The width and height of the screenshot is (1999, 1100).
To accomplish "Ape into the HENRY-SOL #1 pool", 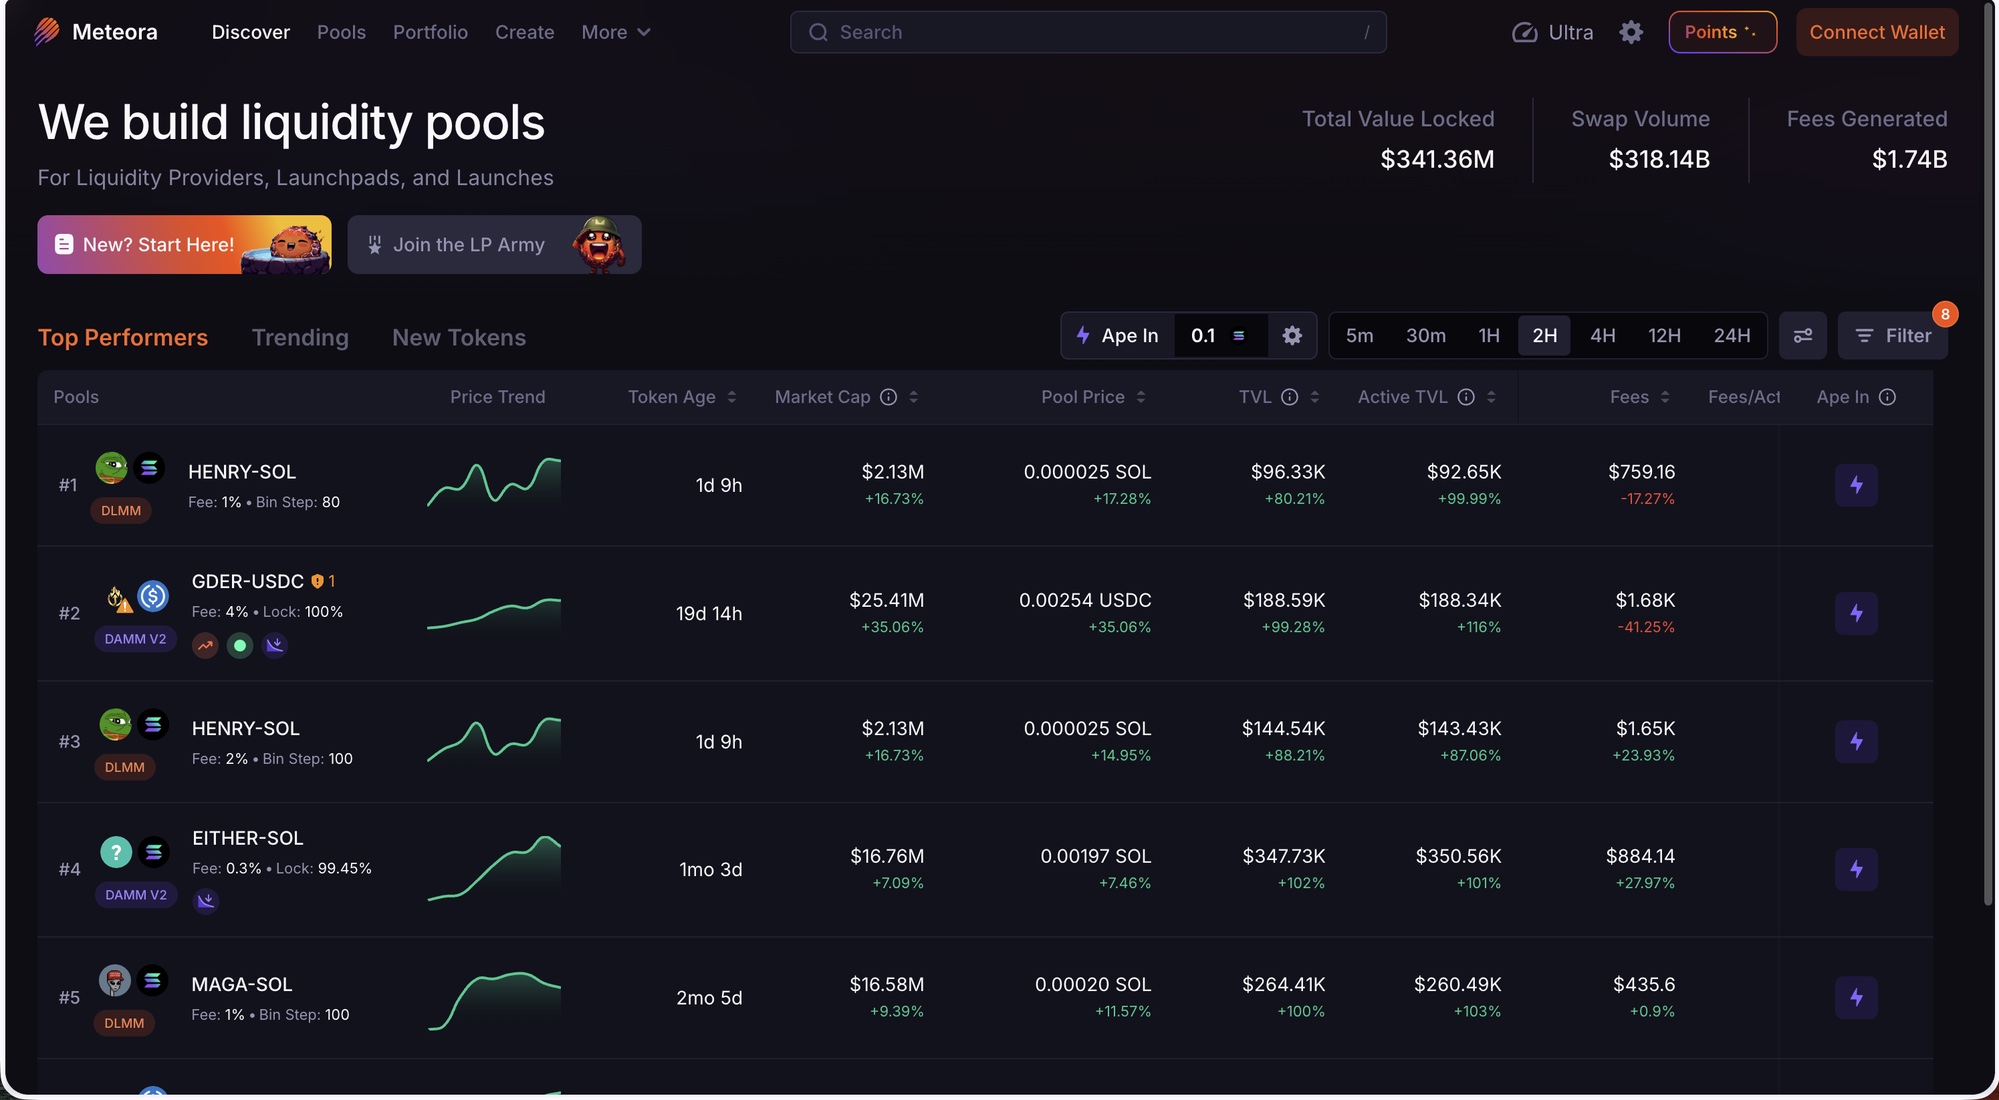I will tap(1856, 485).
